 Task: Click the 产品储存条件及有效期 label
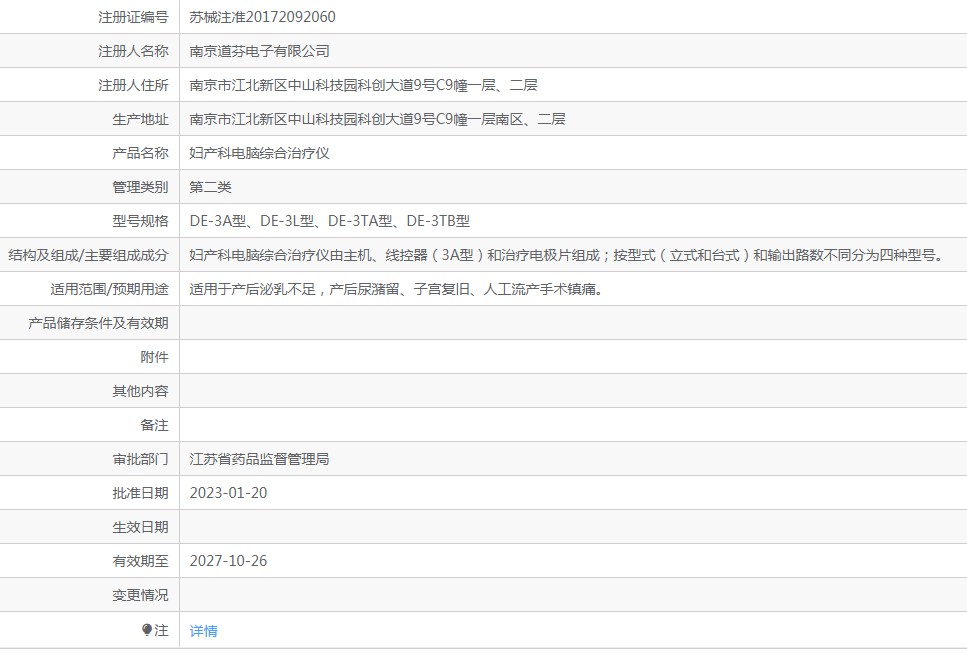click(x=98, y=323)
